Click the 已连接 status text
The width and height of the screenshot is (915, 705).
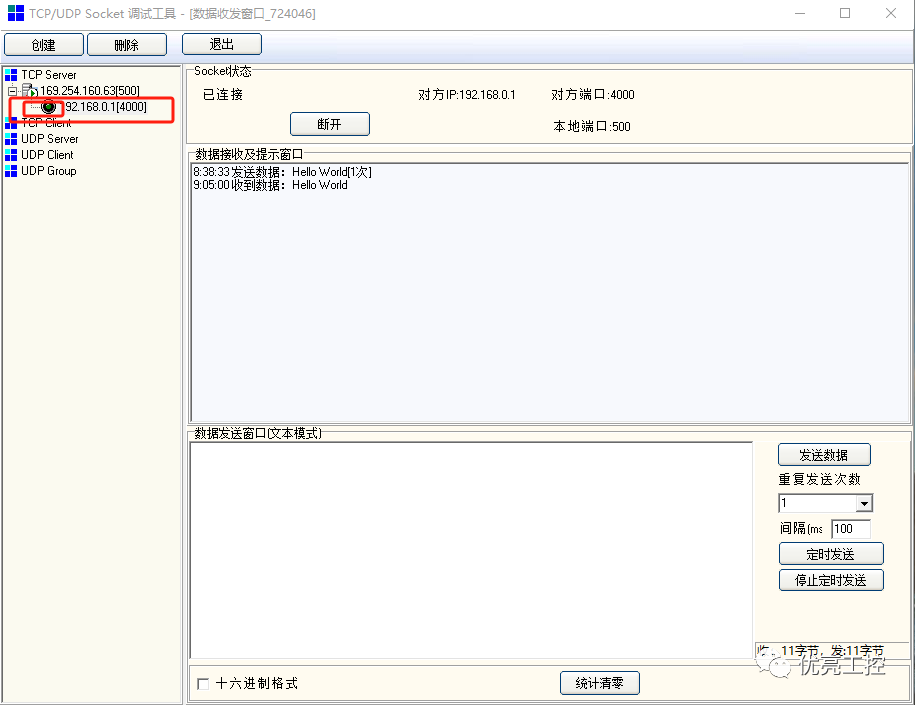coord(223,95)
